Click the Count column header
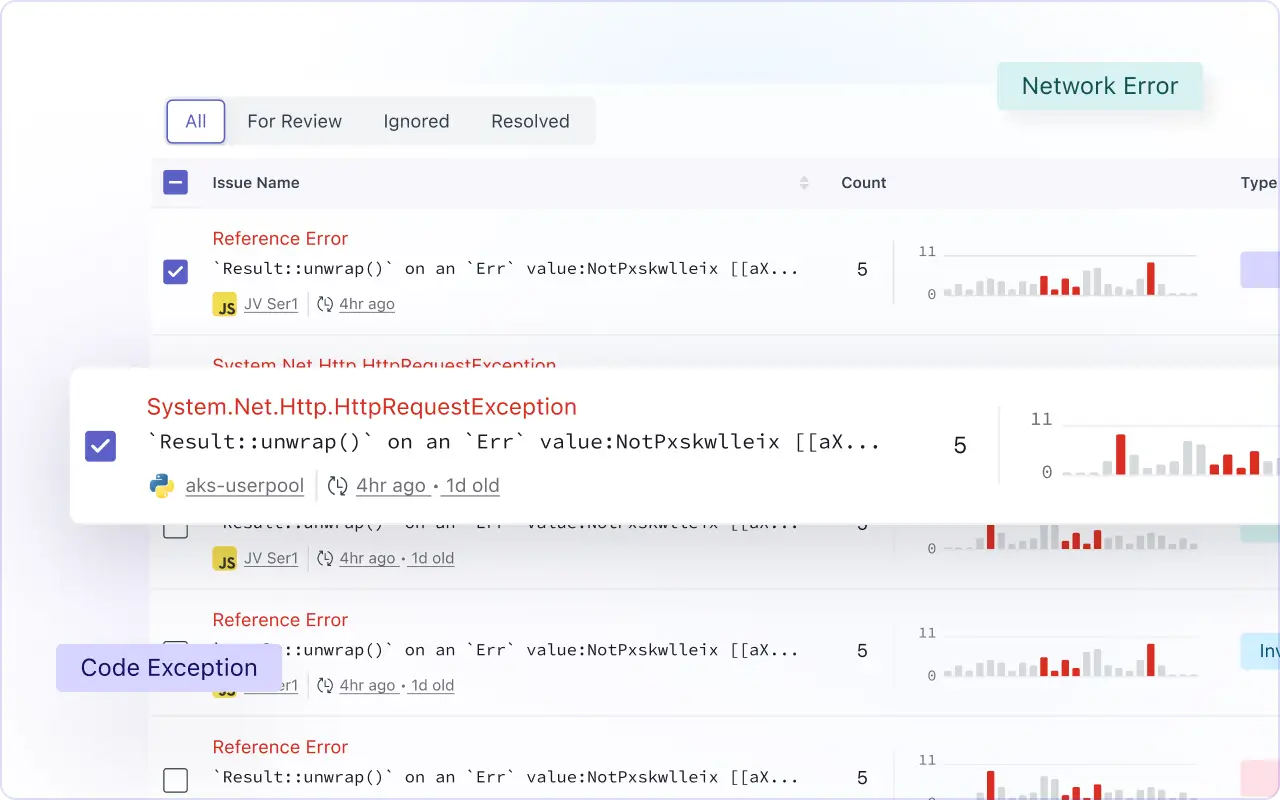 click(864, 183)
